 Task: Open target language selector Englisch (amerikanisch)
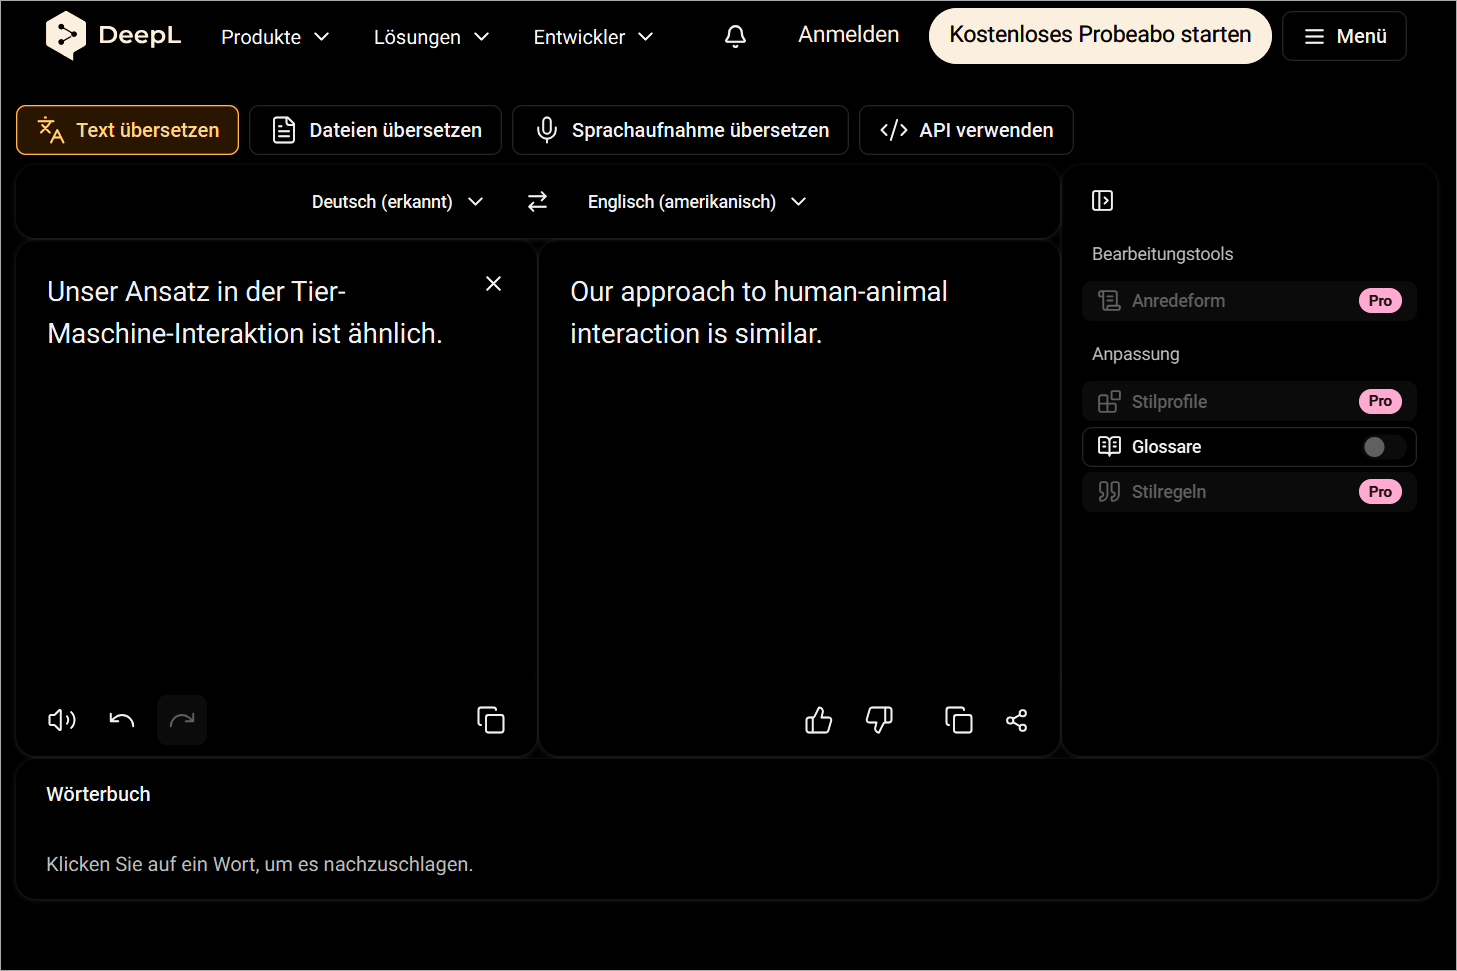pos(696,202)
